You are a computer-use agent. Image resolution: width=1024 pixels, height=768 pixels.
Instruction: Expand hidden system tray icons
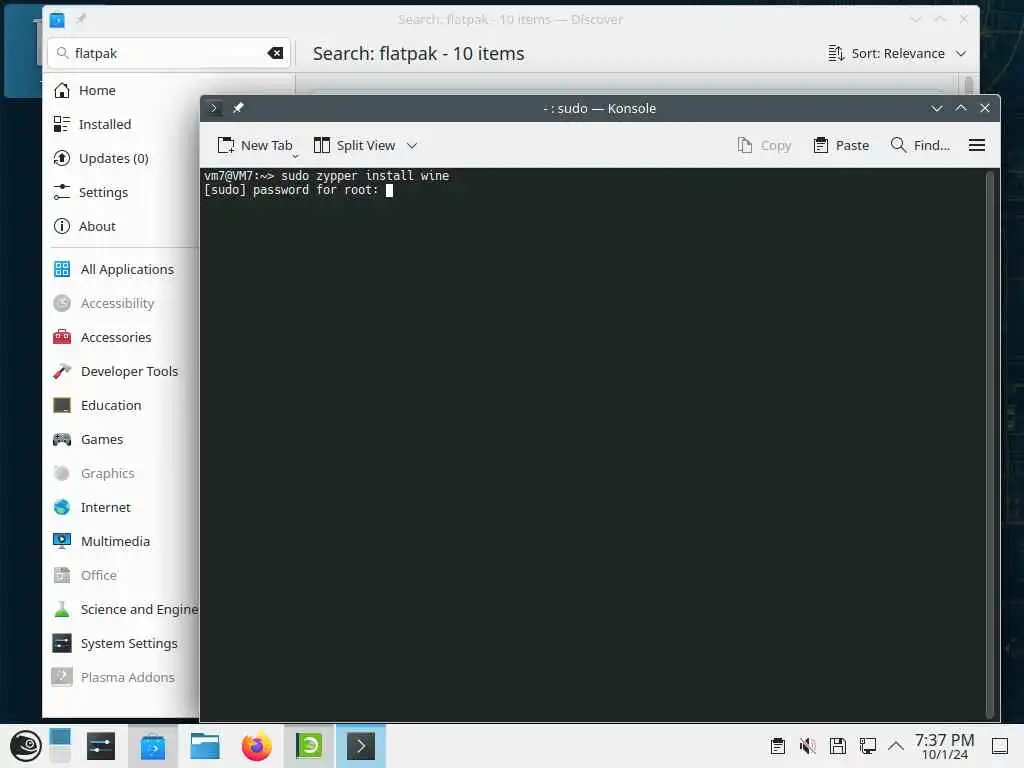pos(896,746)
